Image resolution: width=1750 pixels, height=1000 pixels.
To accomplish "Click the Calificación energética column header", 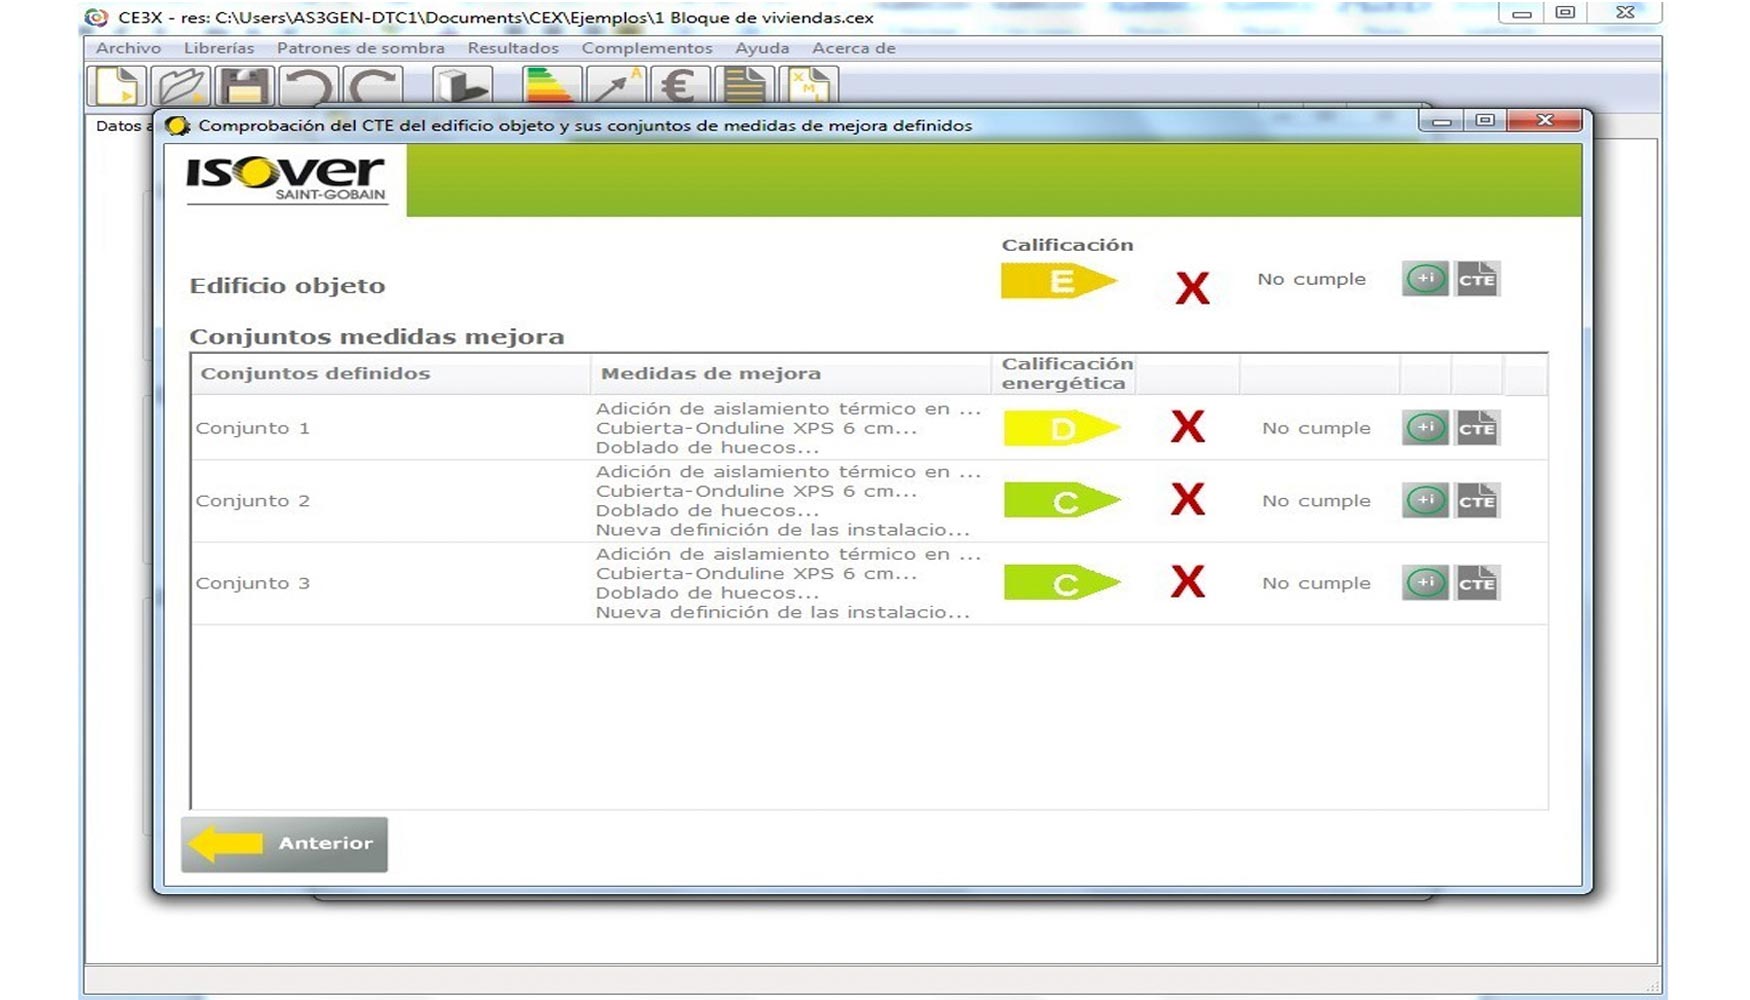I will pos(1064,374).
